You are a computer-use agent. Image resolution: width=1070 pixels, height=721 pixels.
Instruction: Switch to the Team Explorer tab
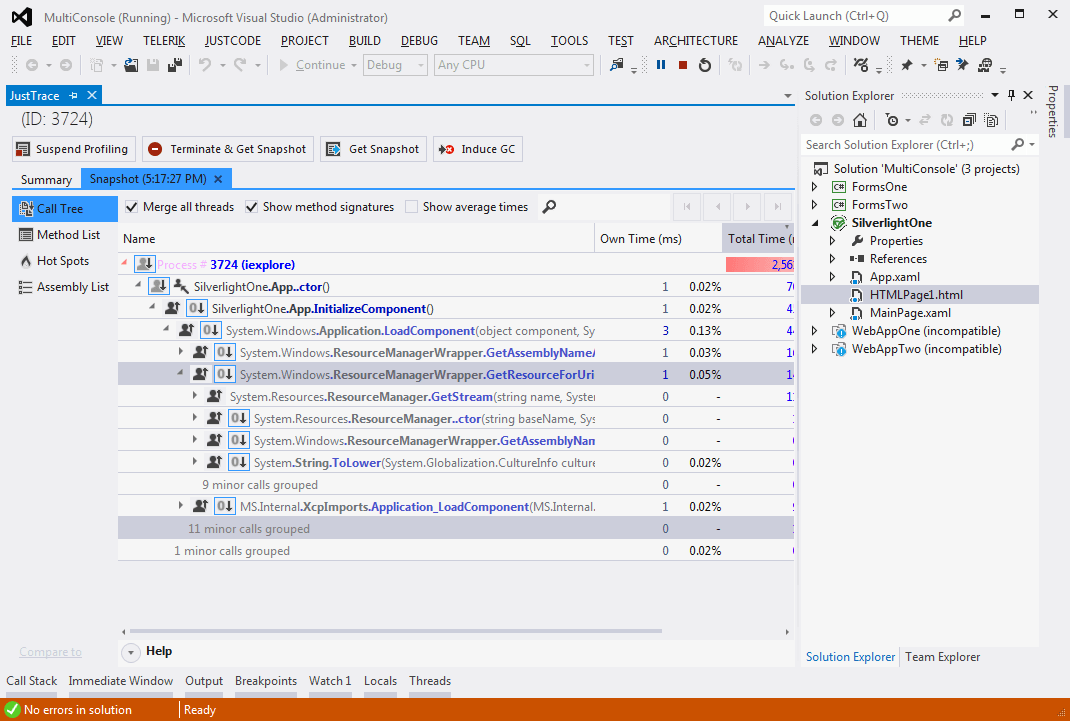tap(942, 657)
